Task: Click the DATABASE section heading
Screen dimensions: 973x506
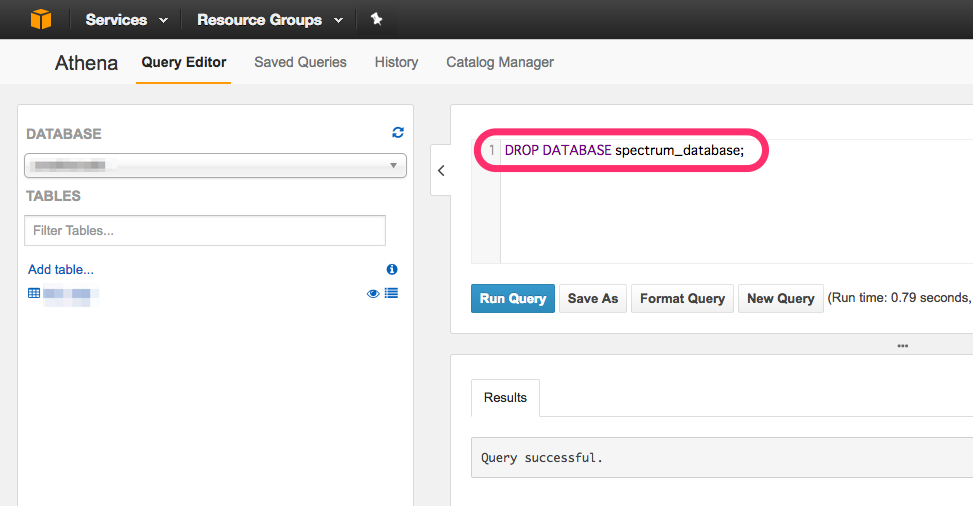Action: [x=64, y=134]
